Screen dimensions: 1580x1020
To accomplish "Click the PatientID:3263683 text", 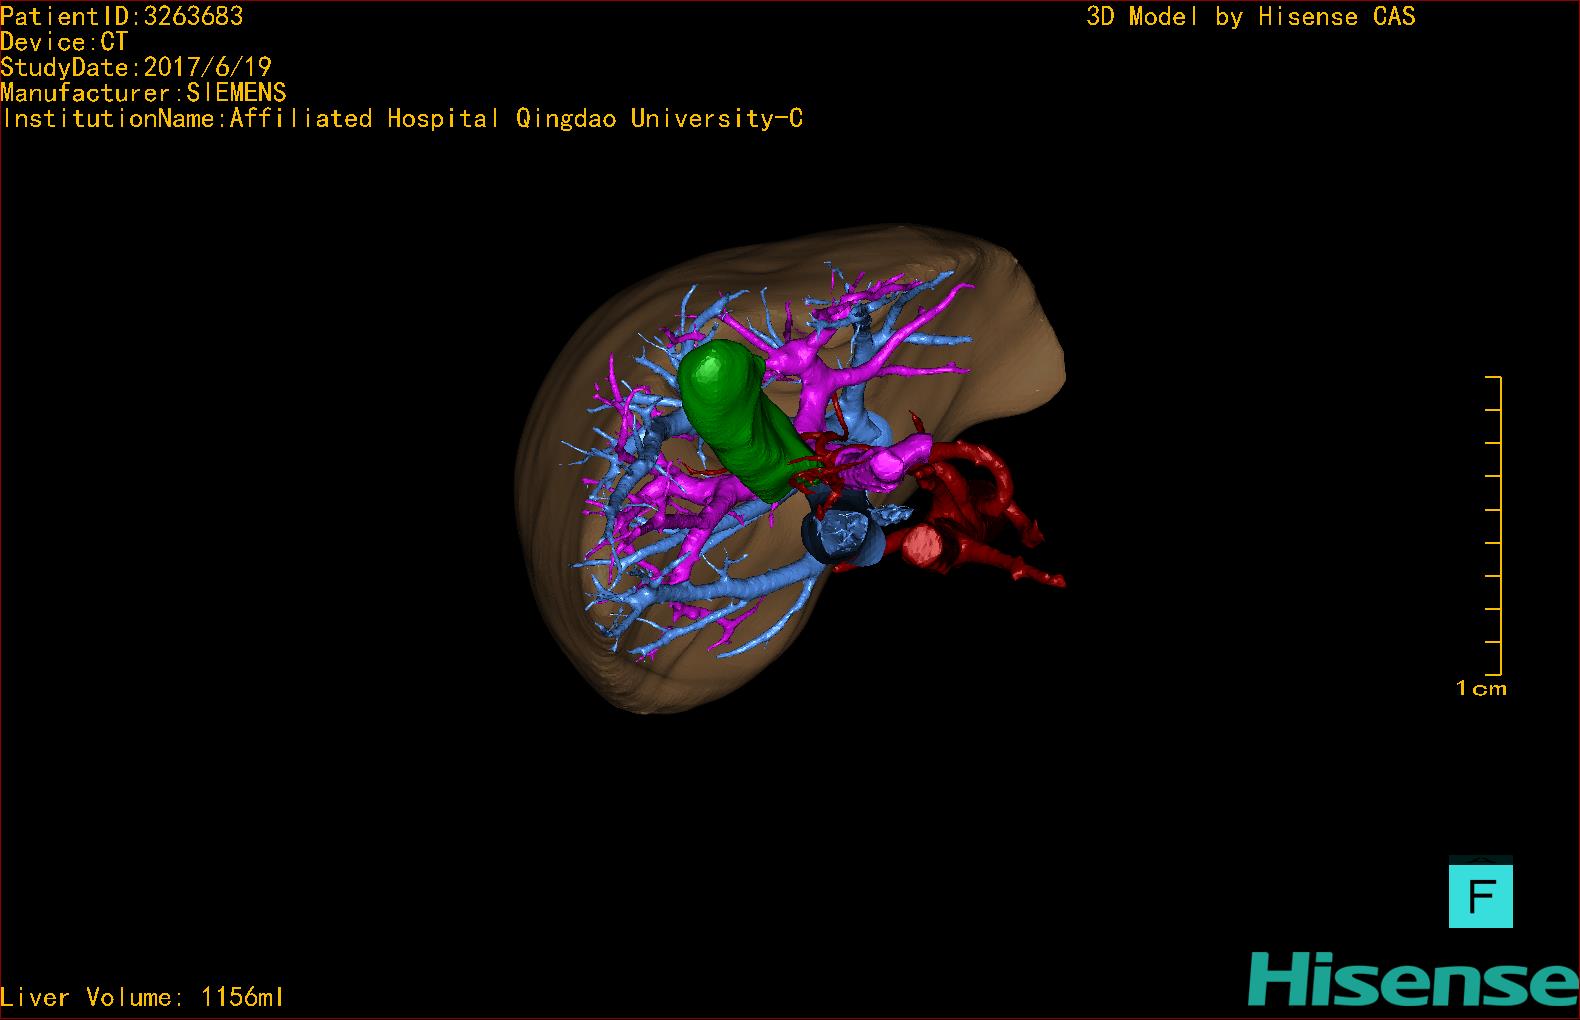I will point(122,16).
